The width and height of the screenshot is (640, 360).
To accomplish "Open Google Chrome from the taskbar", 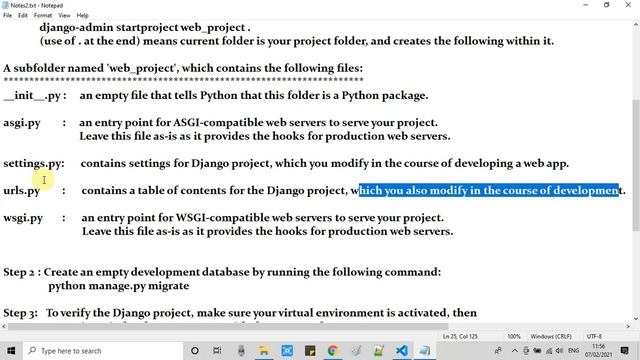I will [333, 351].
